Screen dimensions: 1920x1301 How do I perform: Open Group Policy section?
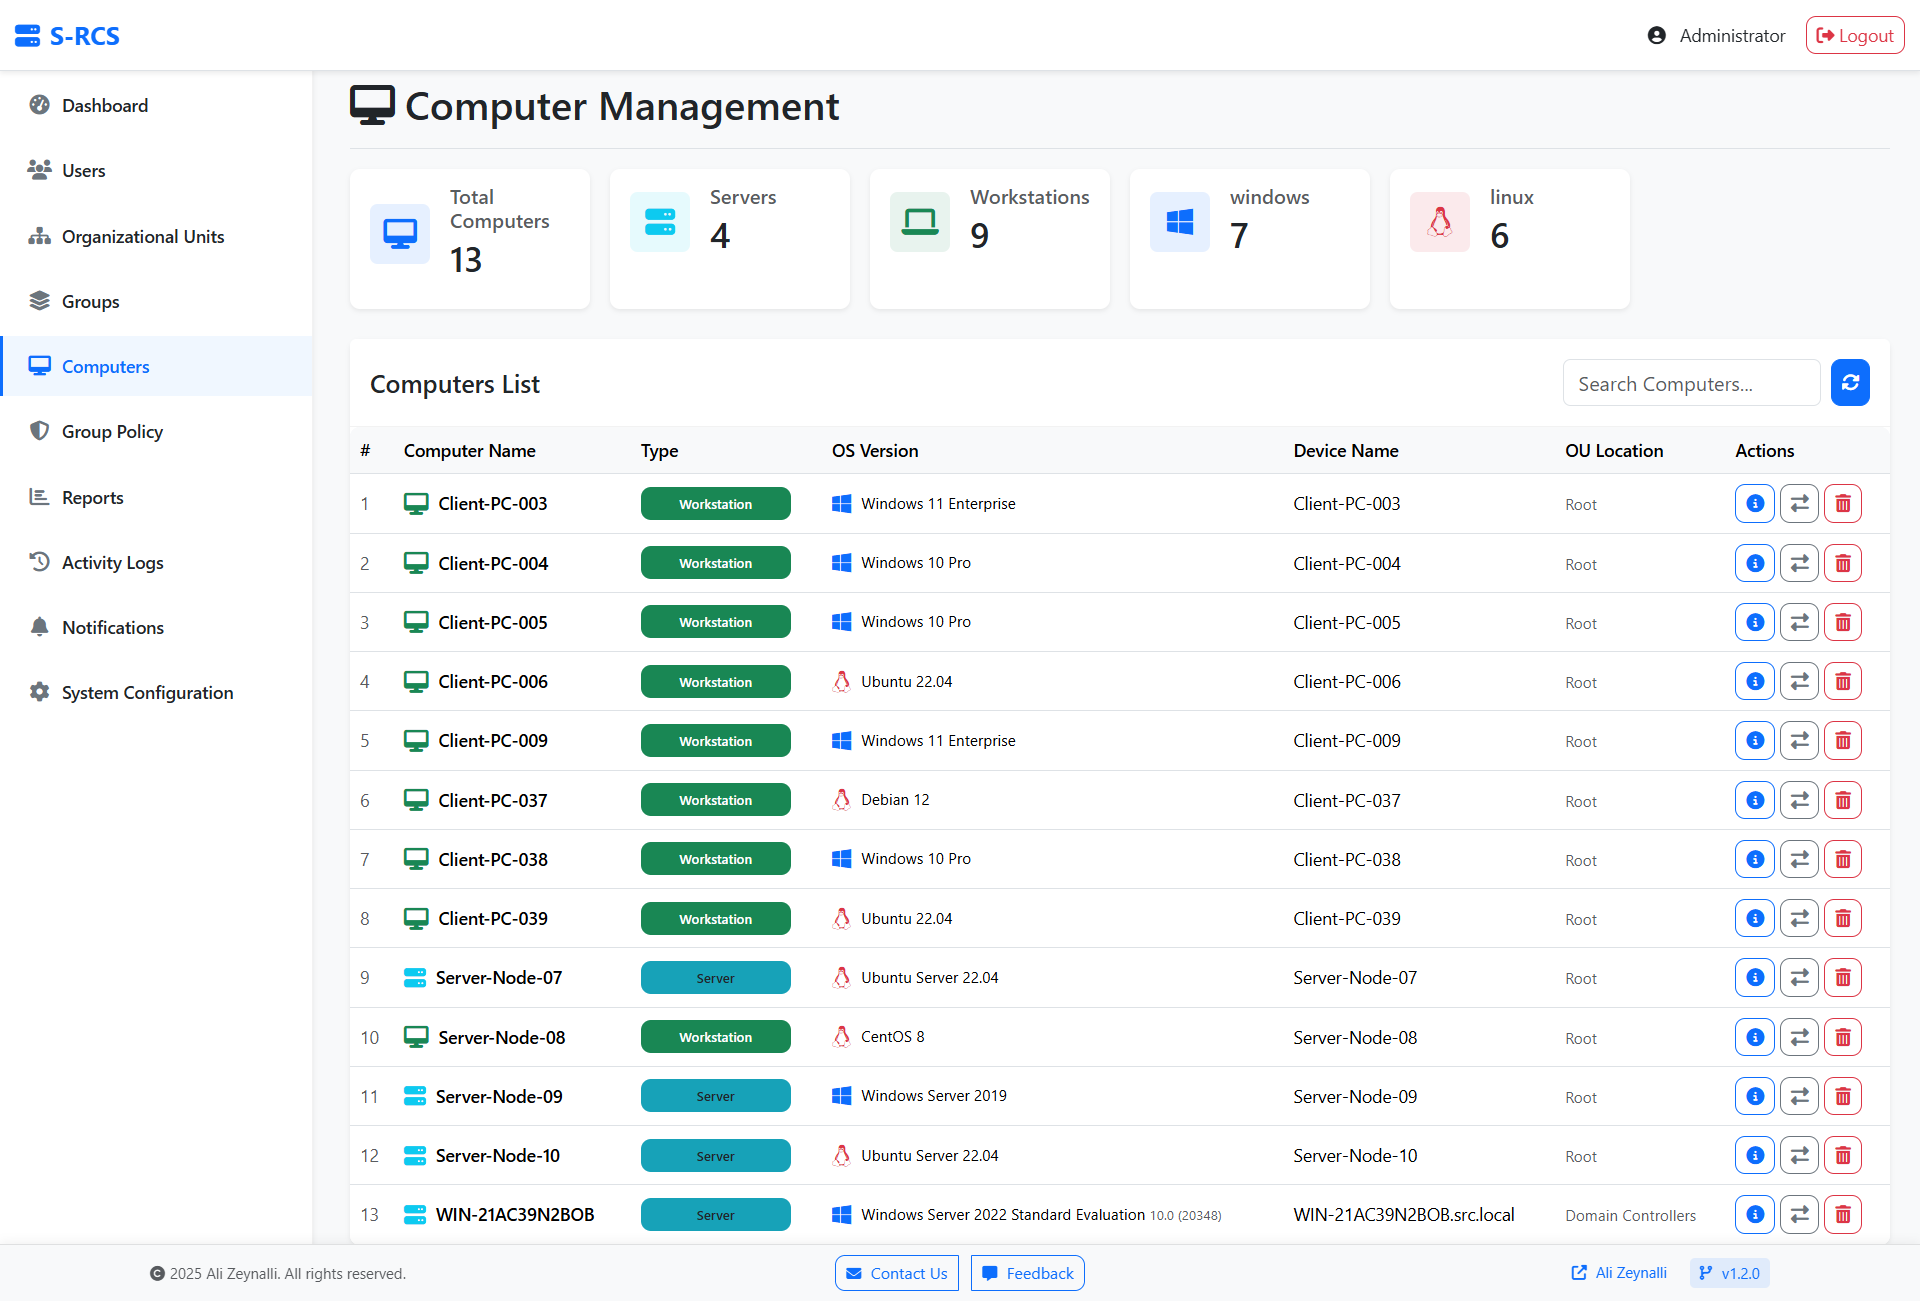(x=112, y=432)
